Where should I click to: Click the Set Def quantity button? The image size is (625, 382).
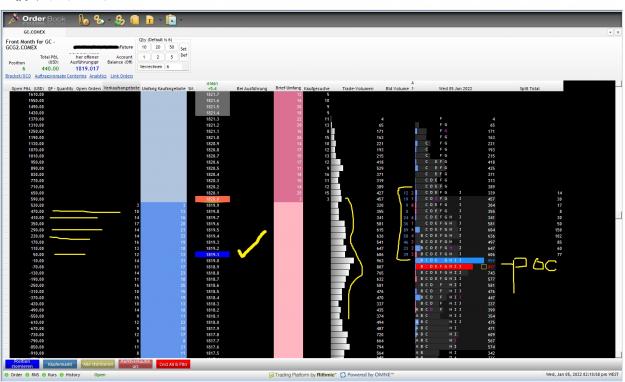[x=184, y=52]
